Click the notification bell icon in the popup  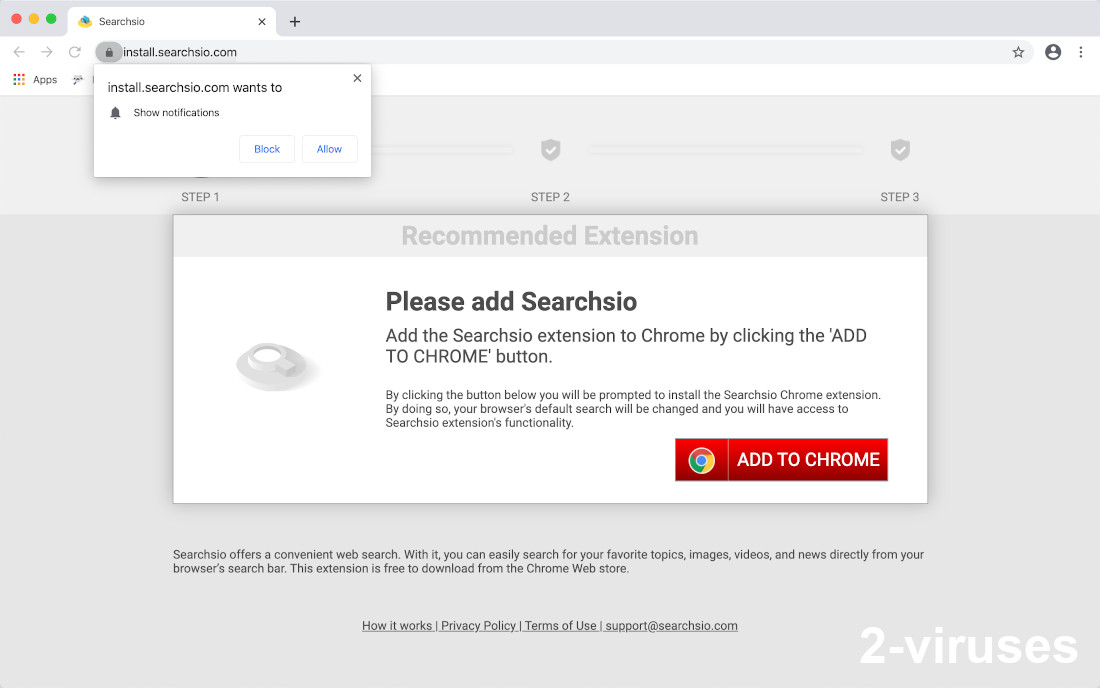[115, 112]
